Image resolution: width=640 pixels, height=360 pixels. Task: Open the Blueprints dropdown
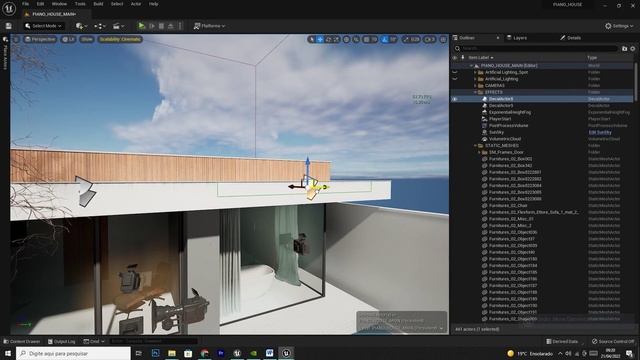(100, 26)
